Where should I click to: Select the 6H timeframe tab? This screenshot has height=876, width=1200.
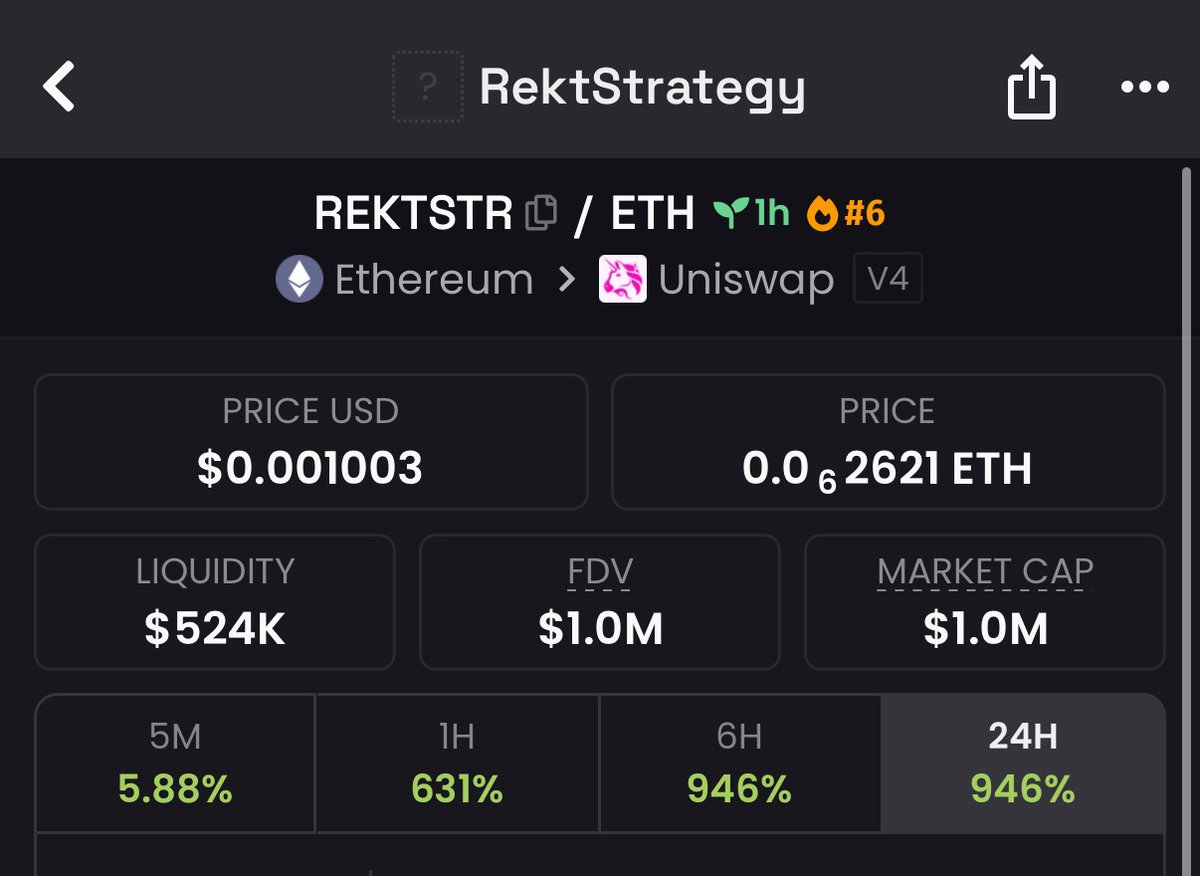(x=739, y=764)
